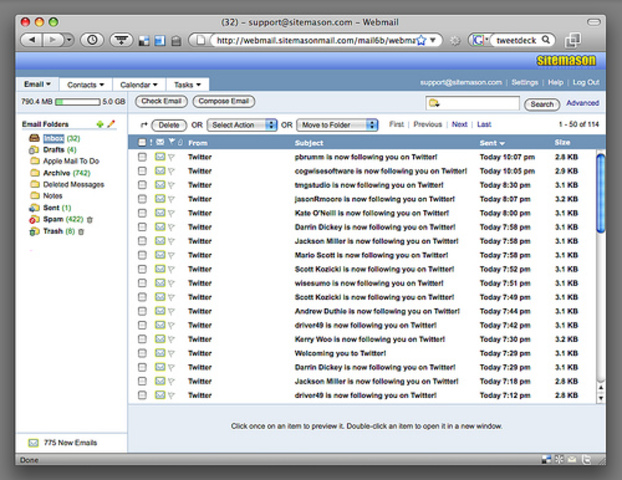Open the Sent folder
Viewport: 622px width, 480px height.
tap(50, 208)
